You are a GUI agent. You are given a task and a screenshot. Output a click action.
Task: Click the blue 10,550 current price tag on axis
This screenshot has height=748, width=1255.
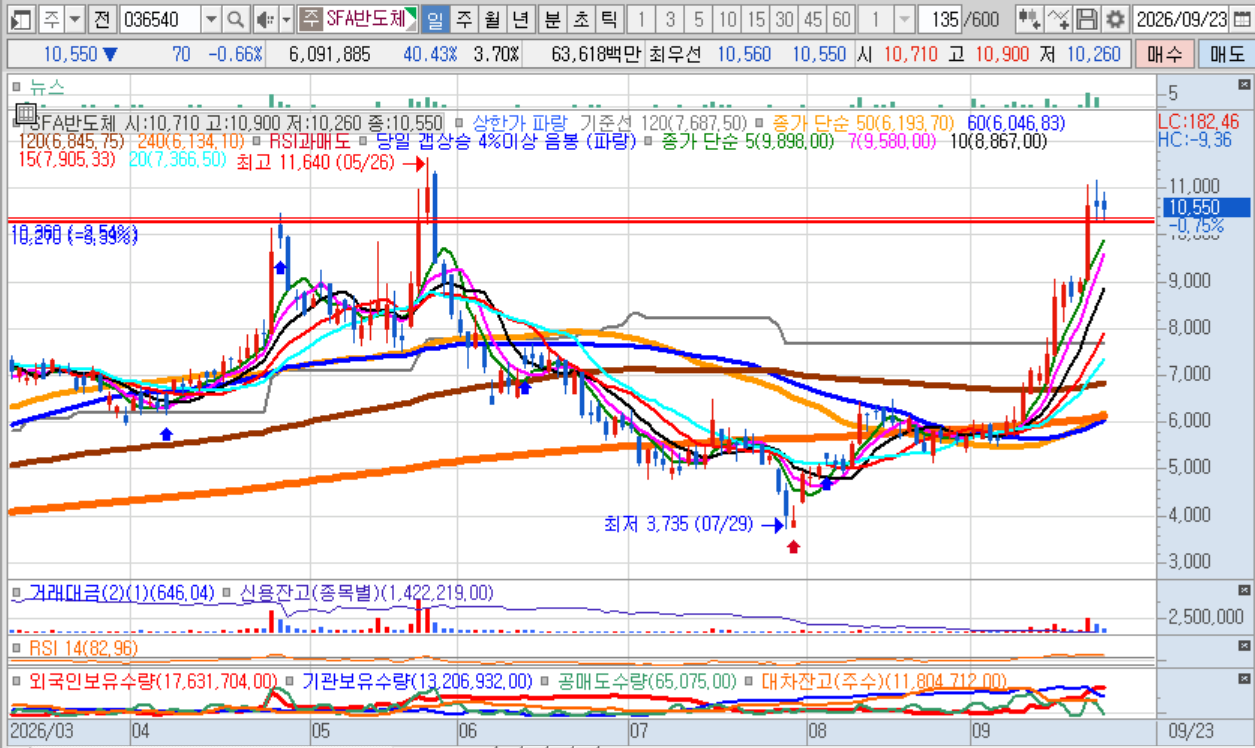point(1205,207)
